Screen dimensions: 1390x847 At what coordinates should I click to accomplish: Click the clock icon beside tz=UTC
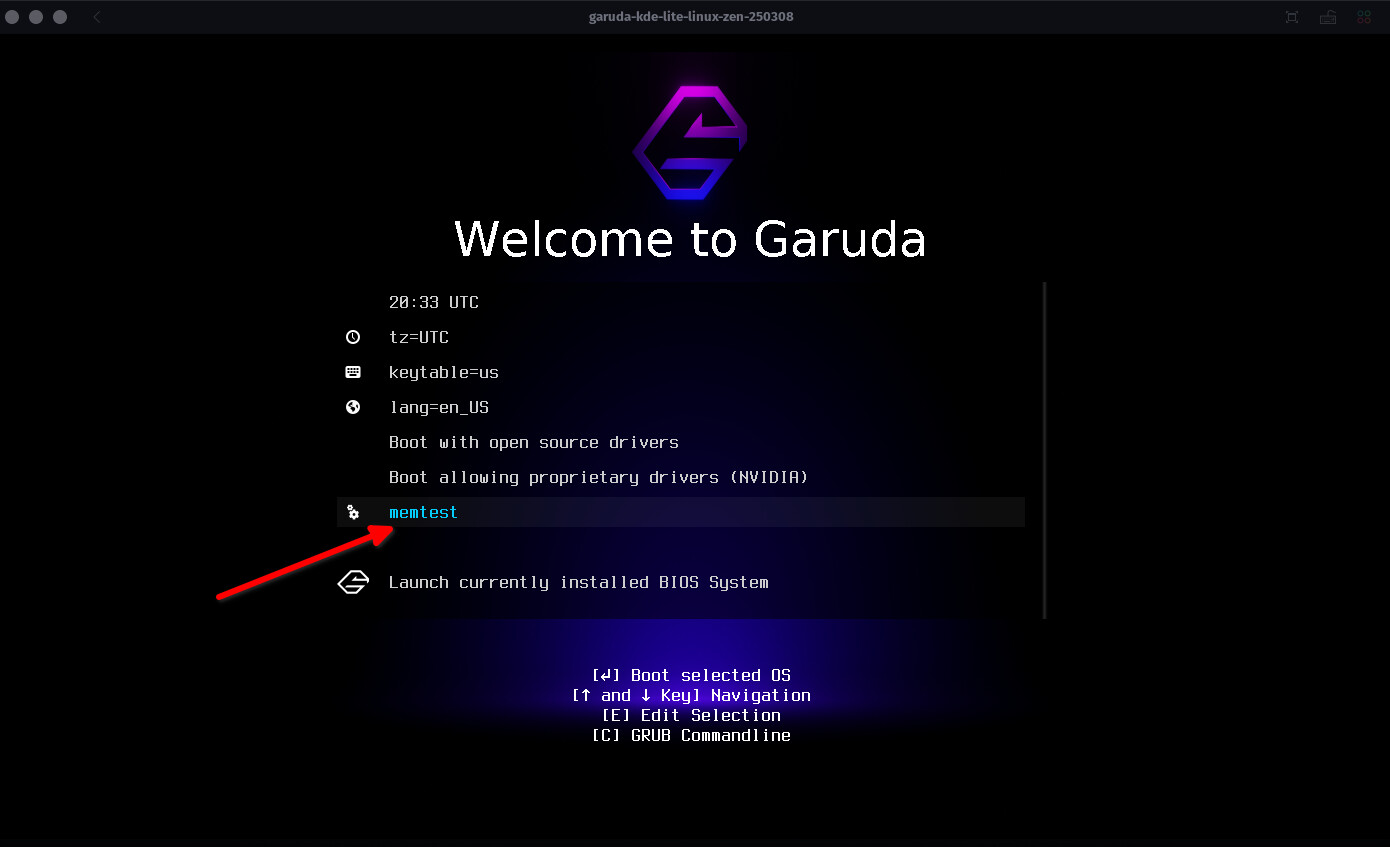coord(352,337)
